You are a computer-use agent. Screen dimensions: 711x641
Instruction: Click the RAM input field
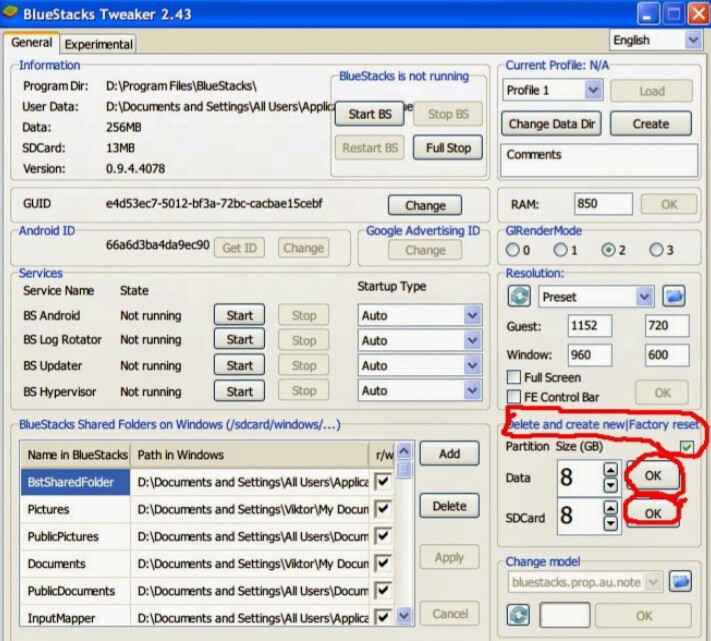tap(603, 204)
